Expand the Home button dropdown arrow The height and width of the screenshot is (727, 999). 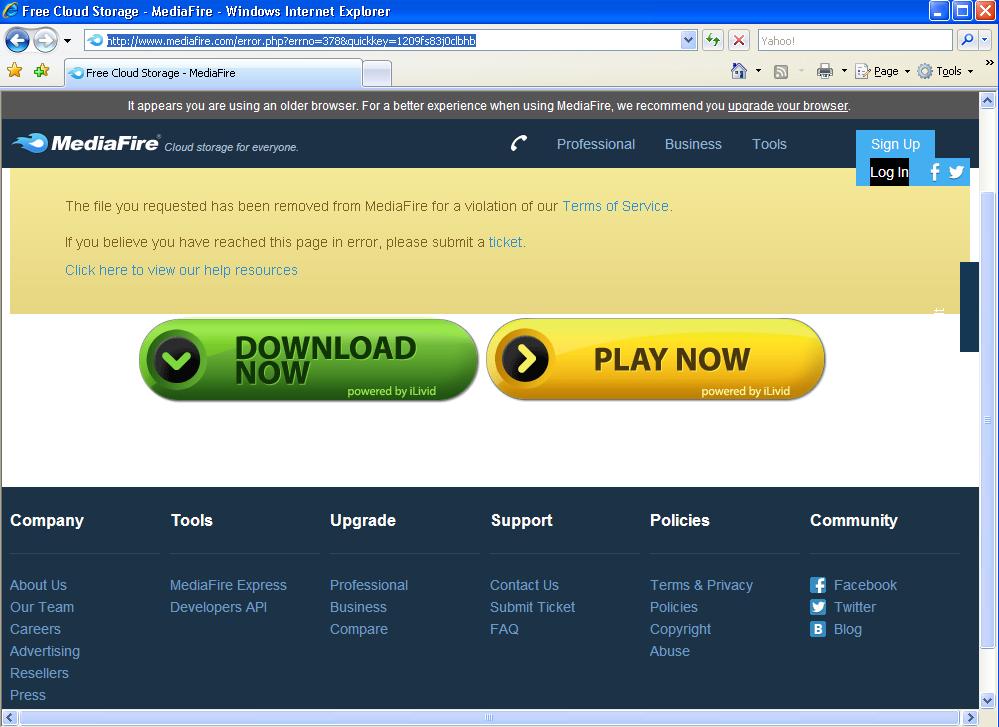pos(758,71)
